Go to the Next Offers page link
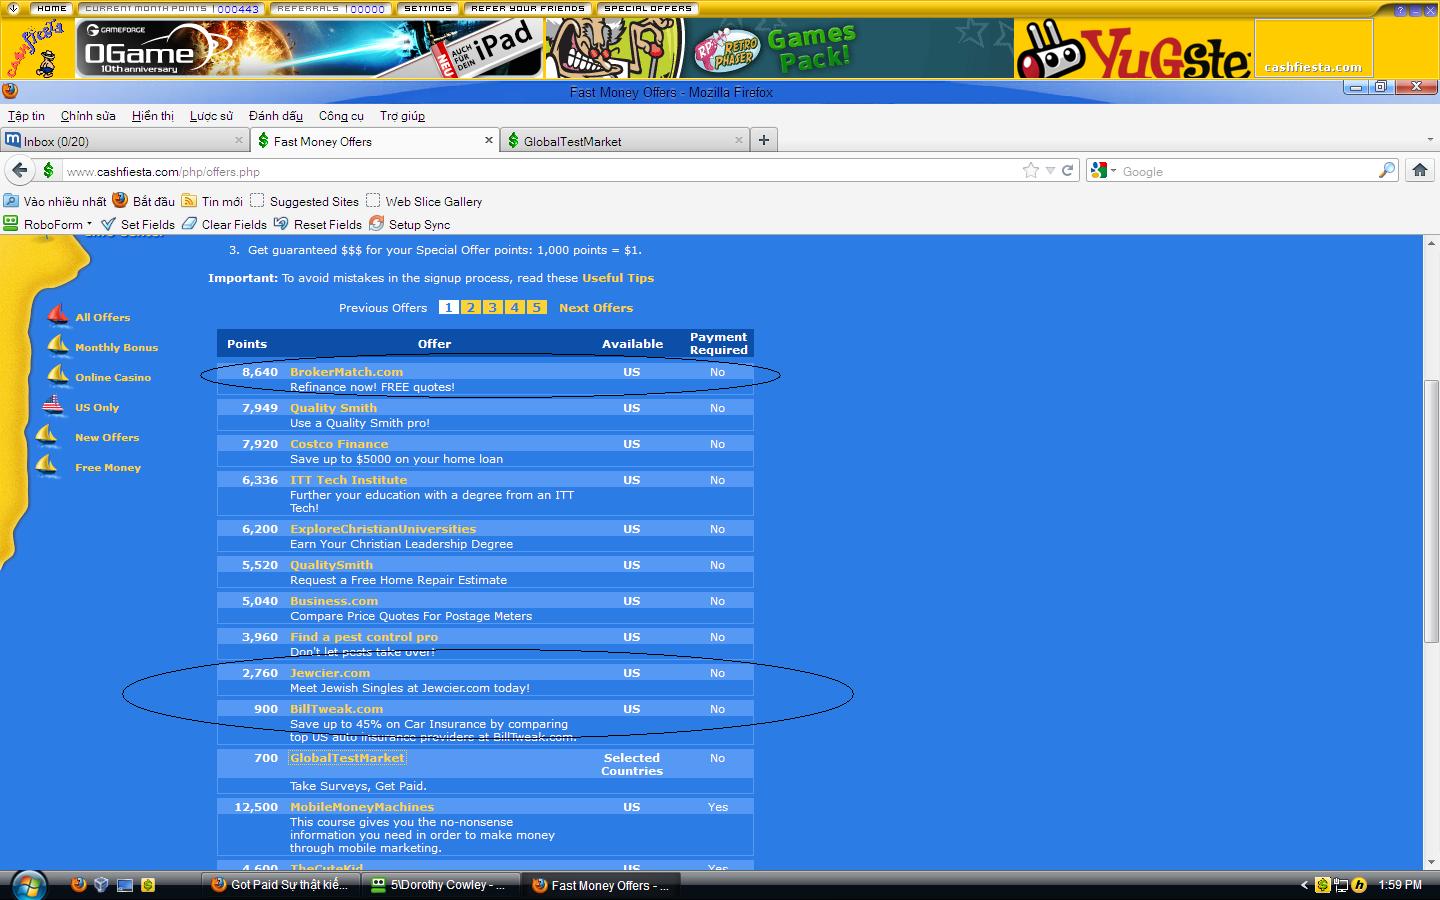Screen dimensions: 1440x900 (596, 308)
